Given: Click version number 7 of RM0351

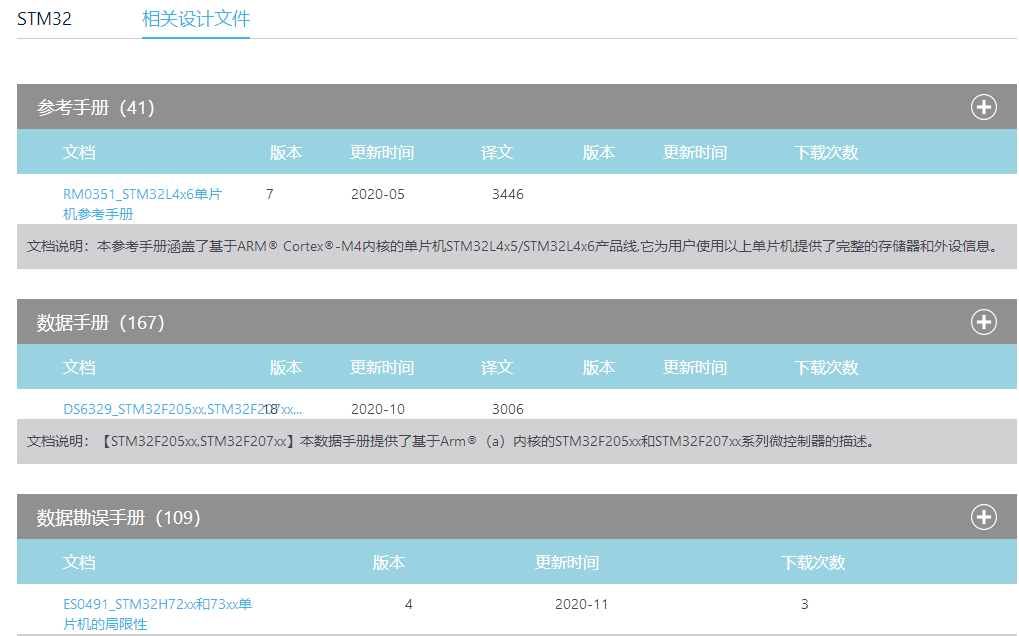Looking at the screenshot, I should pyautogui.click(x=270, y=194).
